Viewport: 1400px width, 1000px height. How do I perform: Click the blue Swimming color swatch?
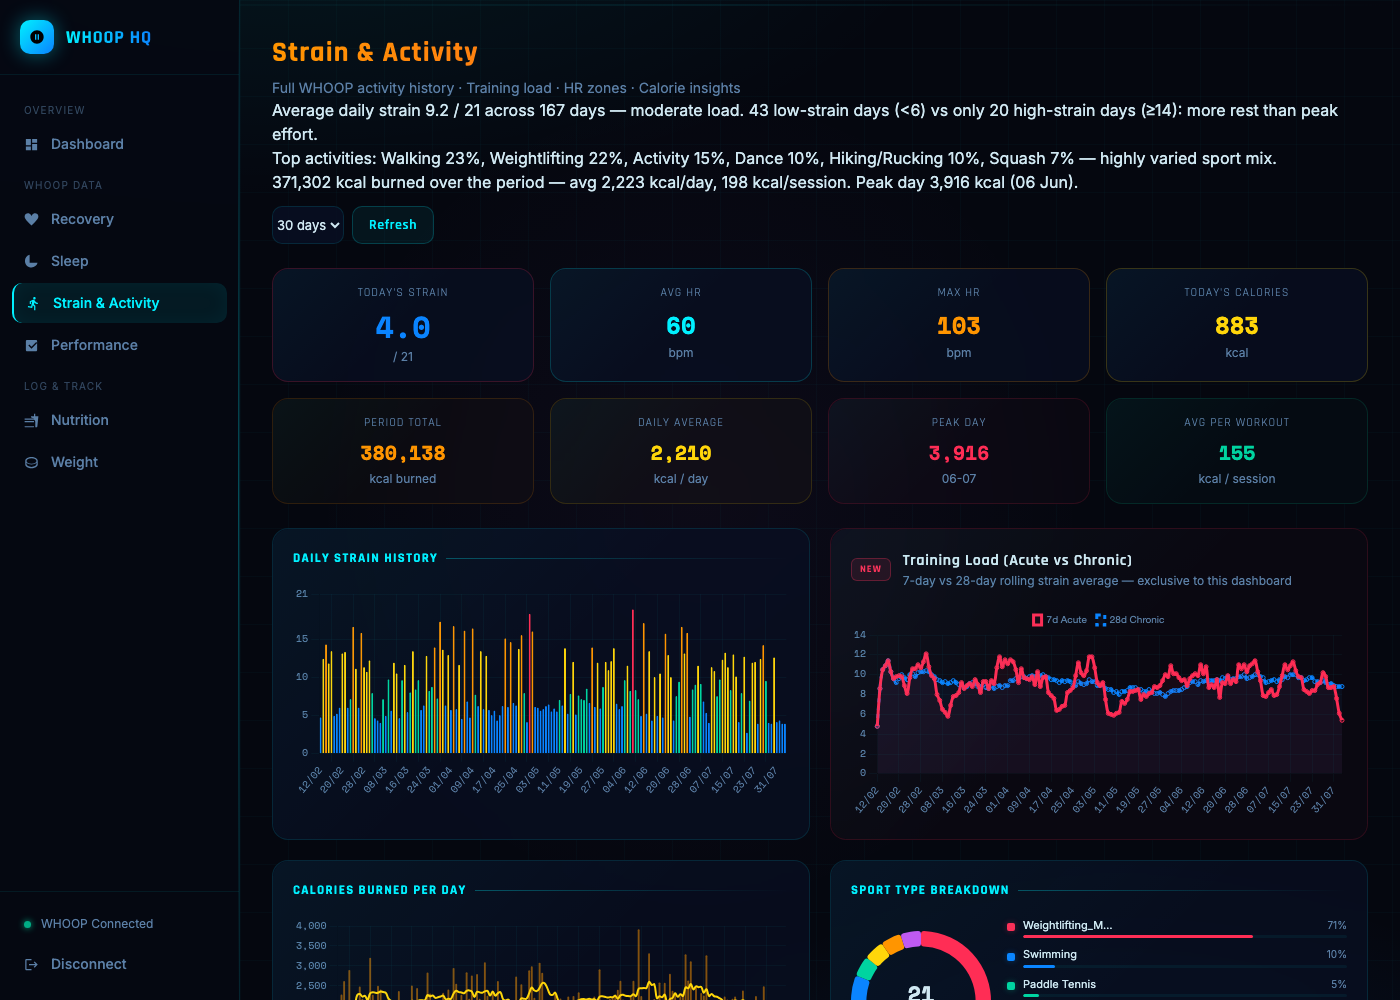click(1011, 956)
